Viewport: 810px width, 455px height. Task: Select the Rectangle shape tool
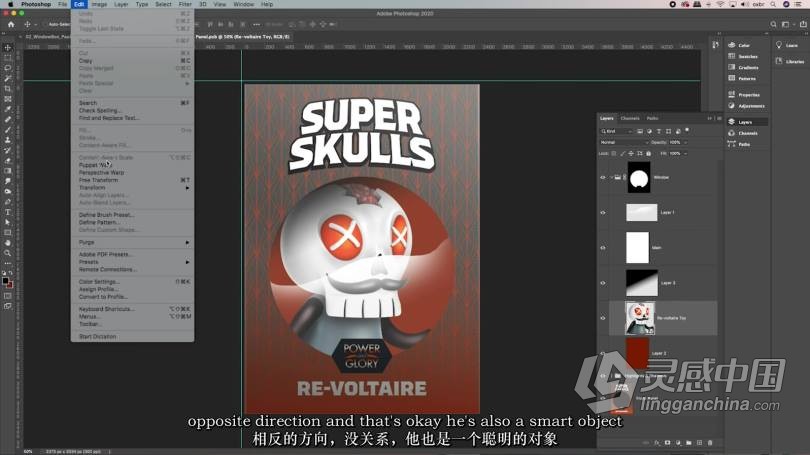click(x=7, y=232)
